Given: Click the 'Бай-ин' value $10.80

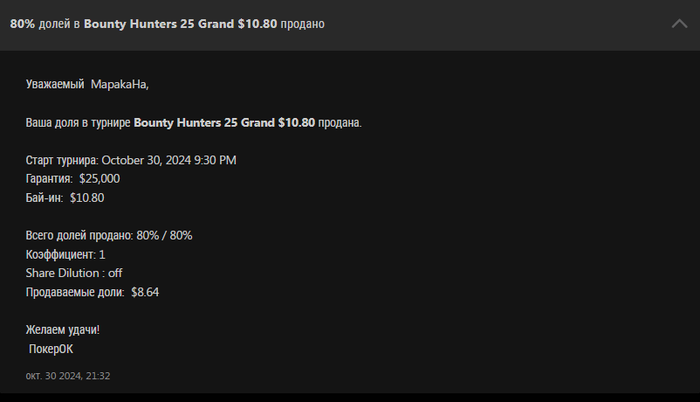Looking at the screenshot, I should click(87, 198).
